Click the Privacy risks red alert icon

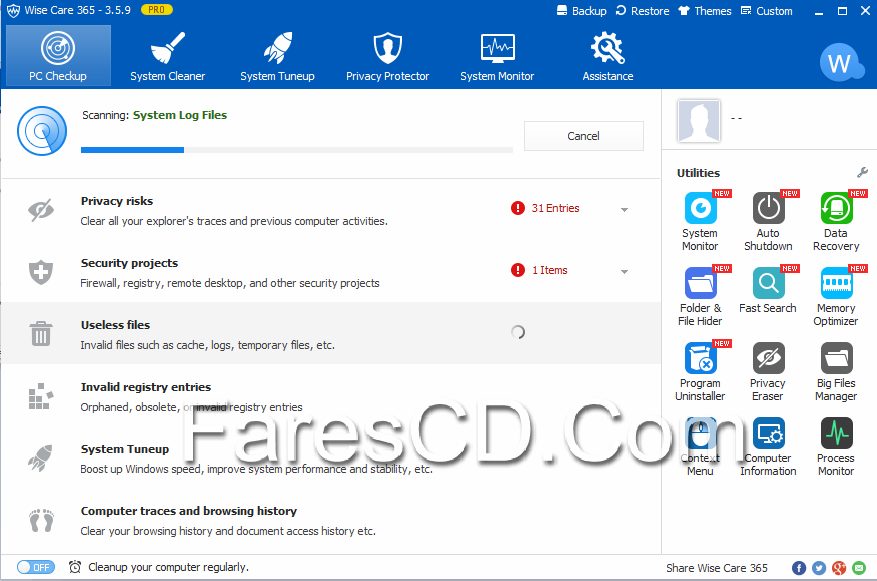pyautogui.click(x=518, y=208)
